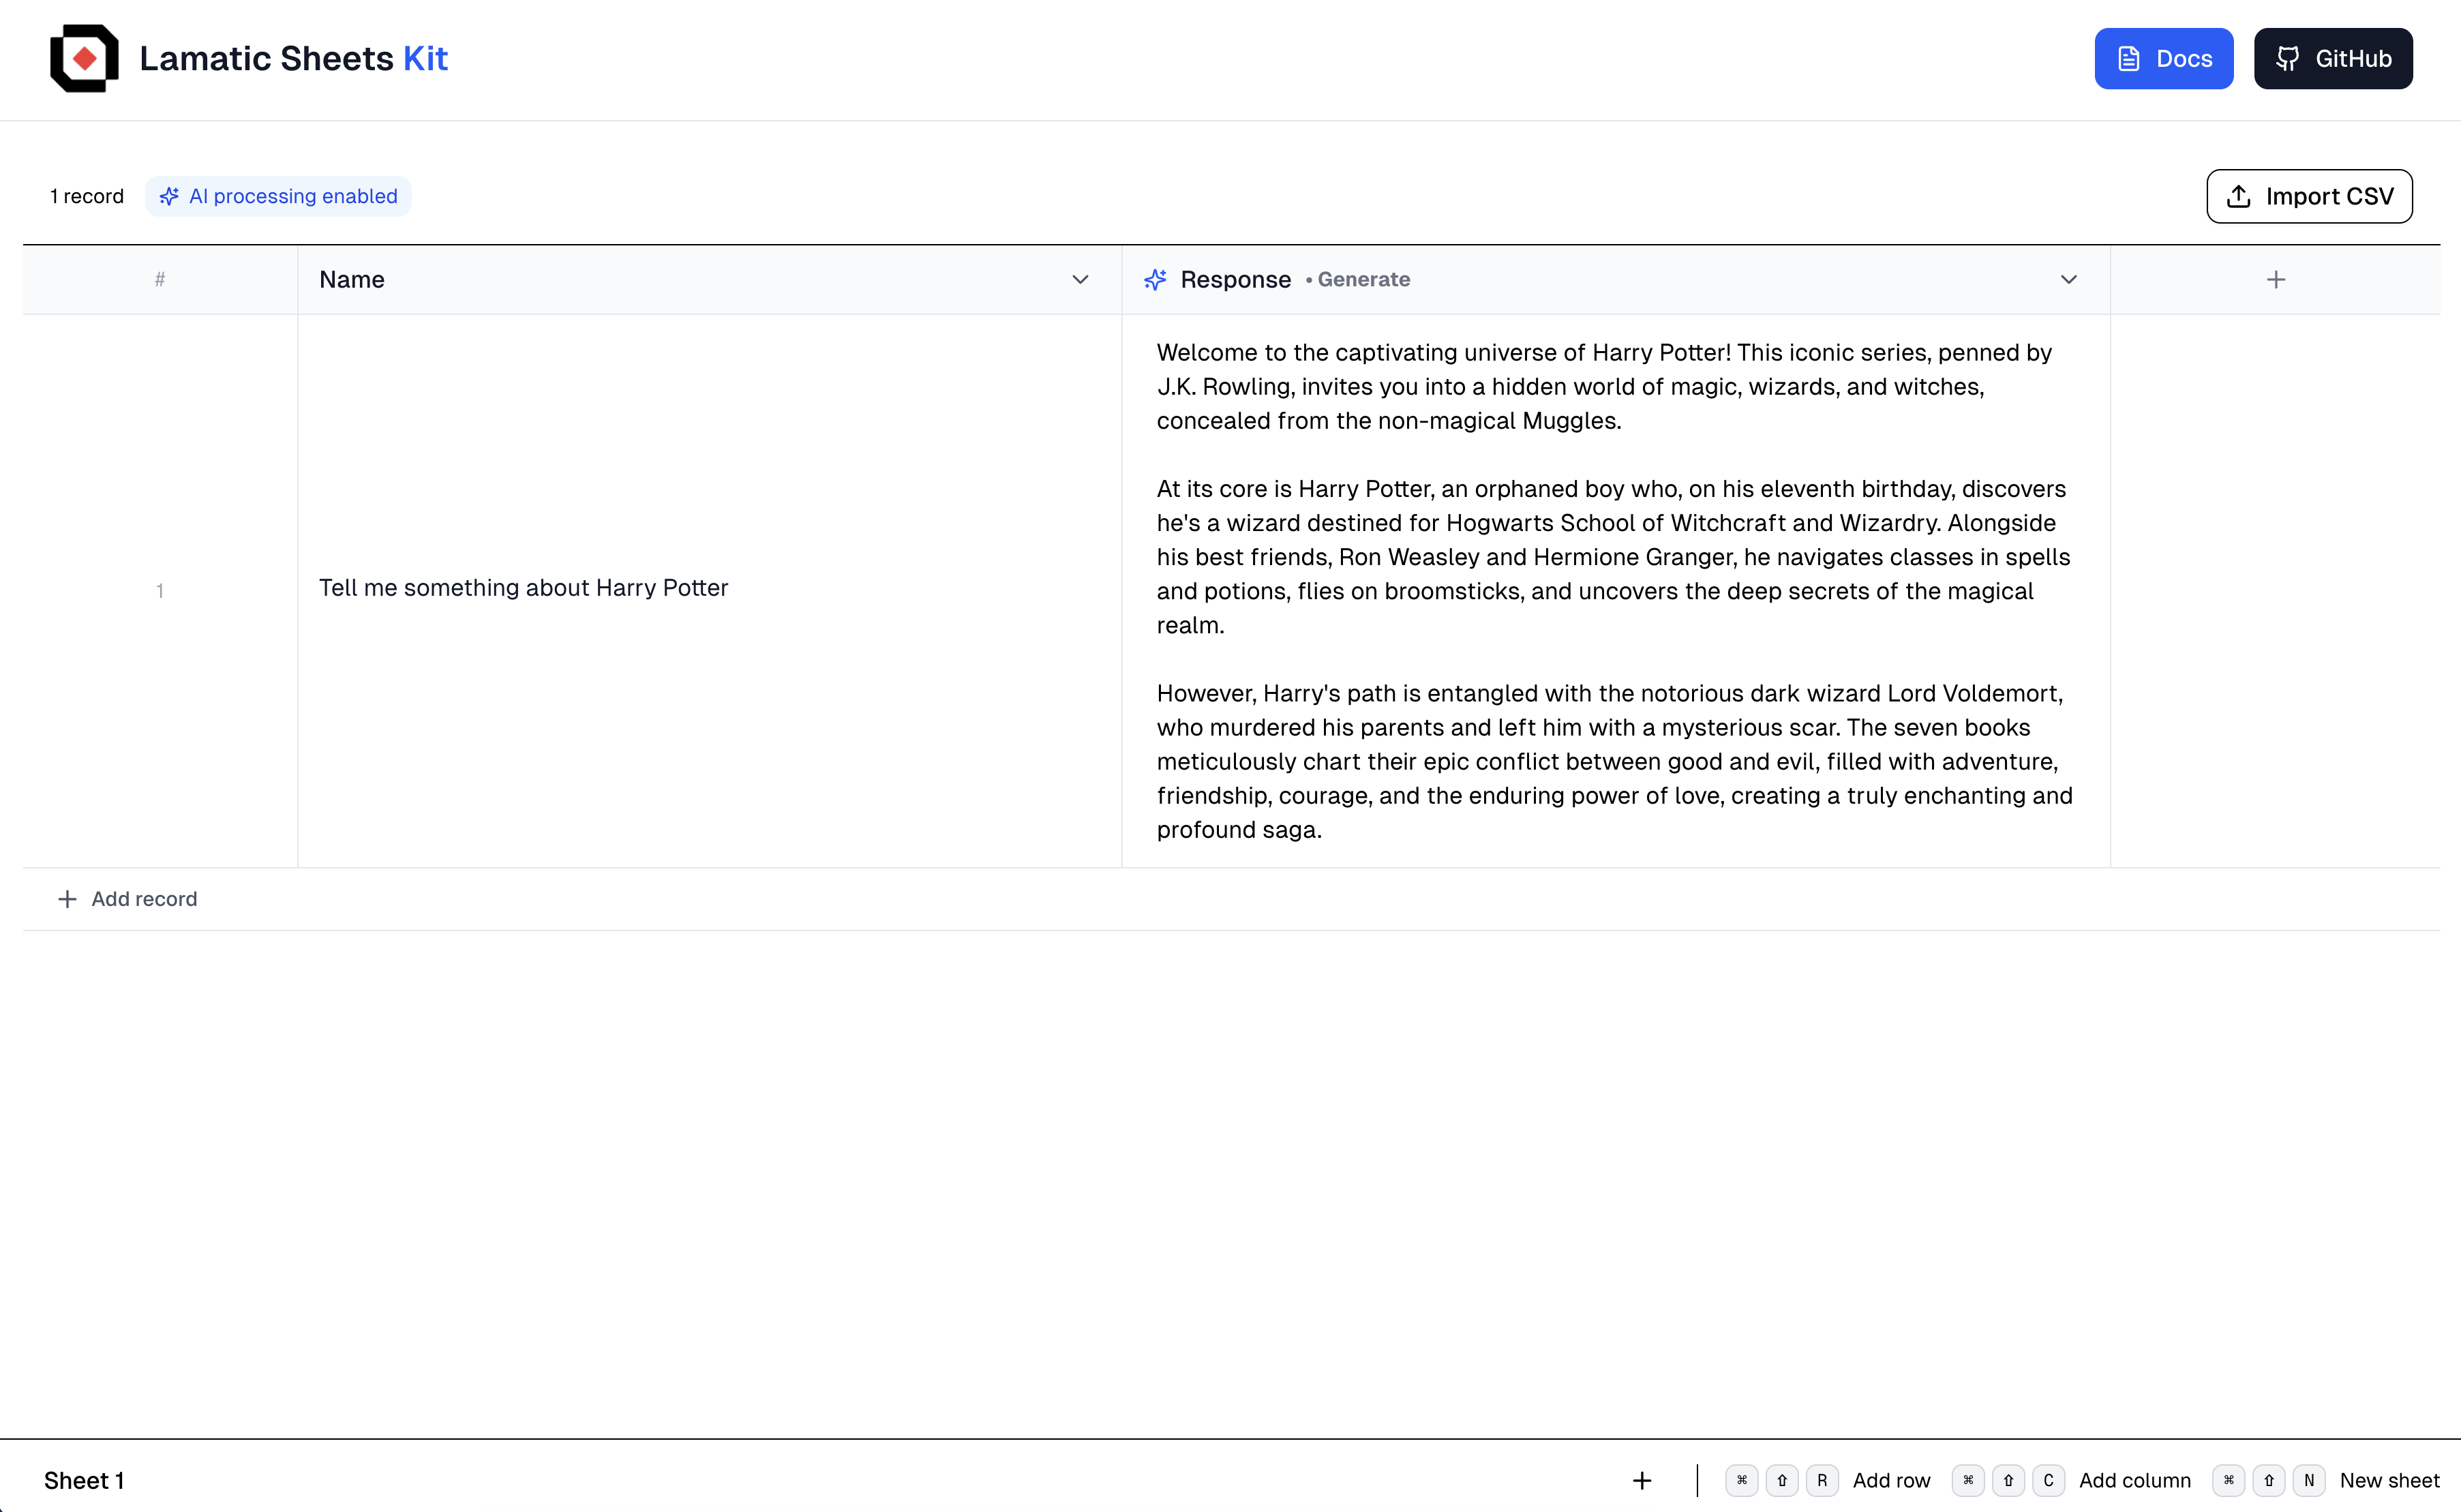Open the Docs button

click(2164, 59)
